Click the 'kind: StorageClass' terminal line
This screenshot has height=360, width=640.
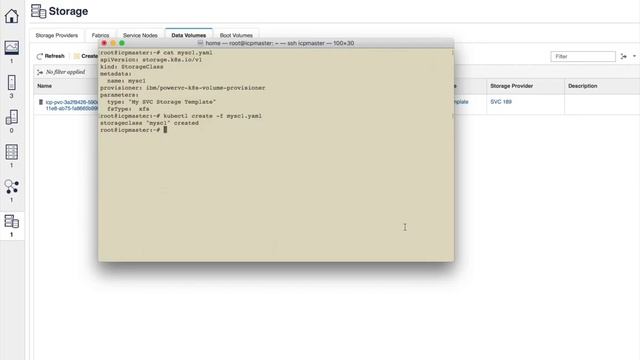[x=131, y=67]
